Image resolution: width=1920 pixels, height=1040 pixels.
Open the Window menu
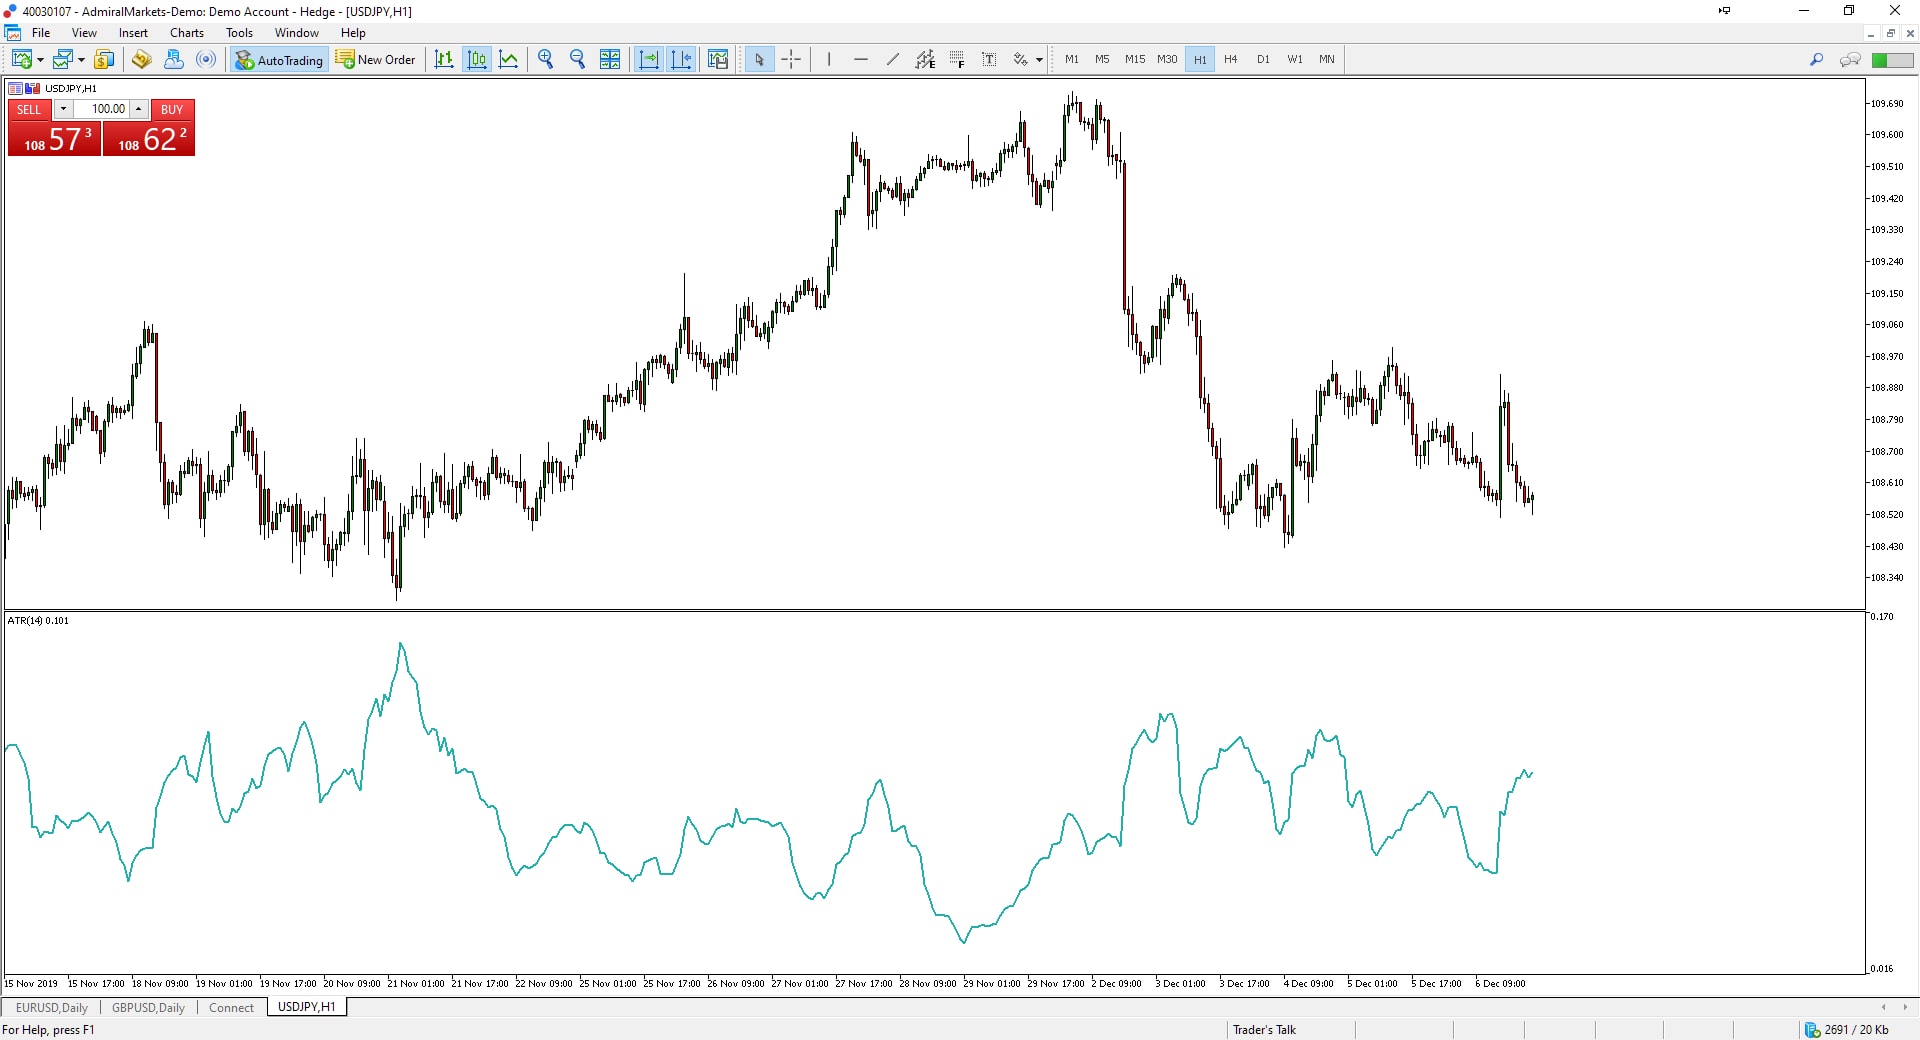[x=297, y=33]
